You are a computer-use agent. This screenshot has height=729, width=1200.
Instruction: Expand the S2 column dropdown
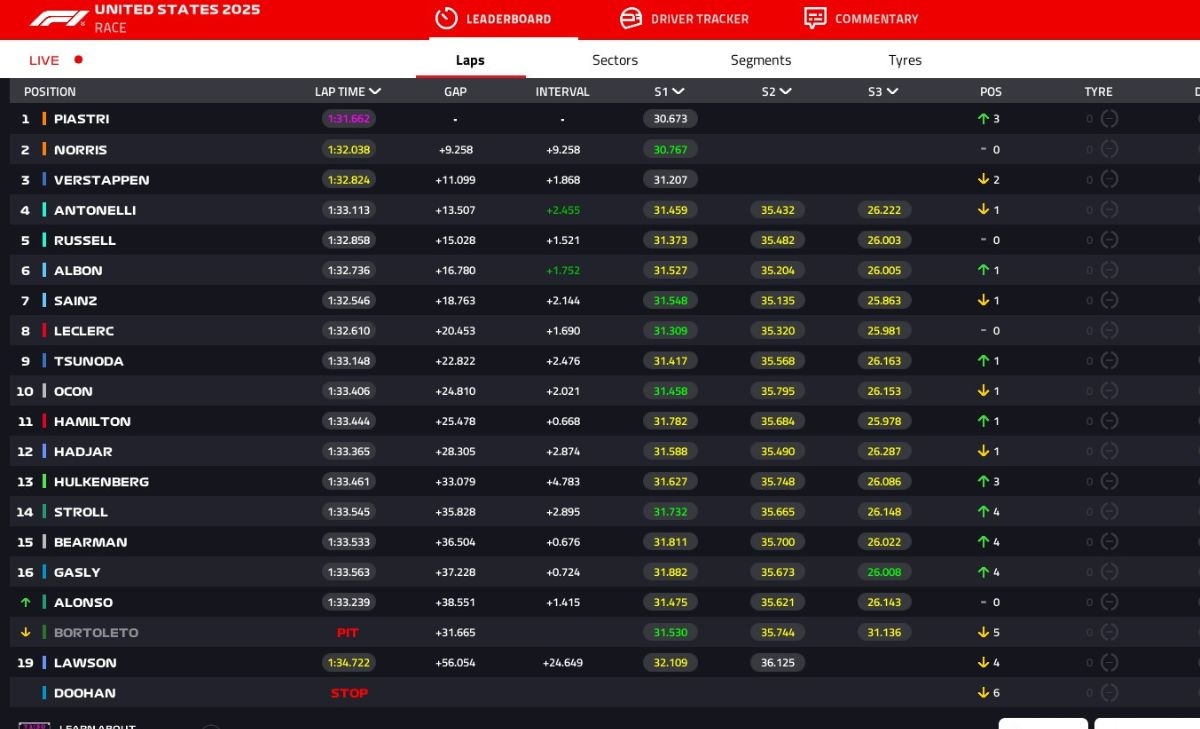point(785,91)
